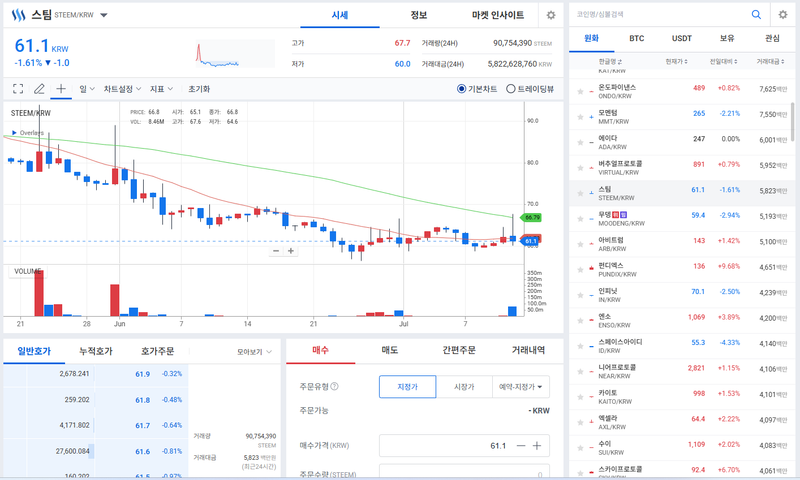The image size is (800, 480).
Task: Favorite STEEM/KRW with its star
Action: point(580,193)
